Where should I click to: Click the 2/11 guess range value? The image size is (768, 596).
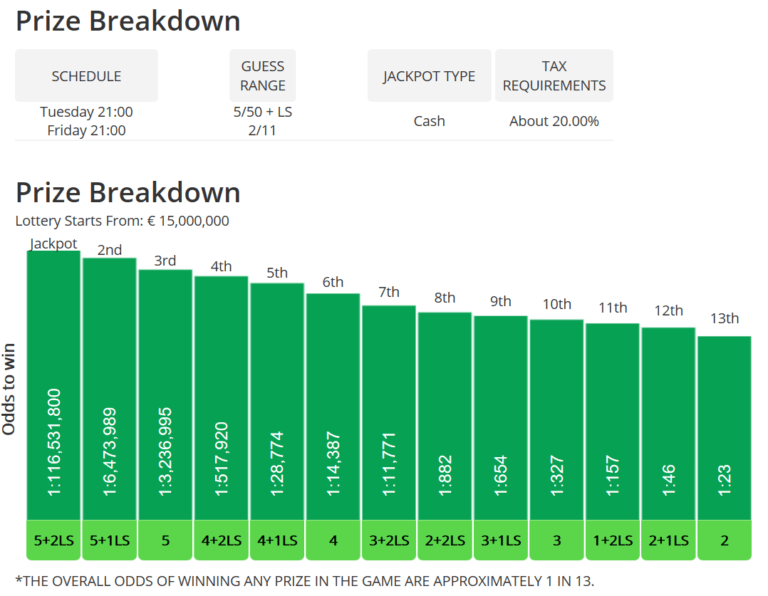[x=263, y=130]
